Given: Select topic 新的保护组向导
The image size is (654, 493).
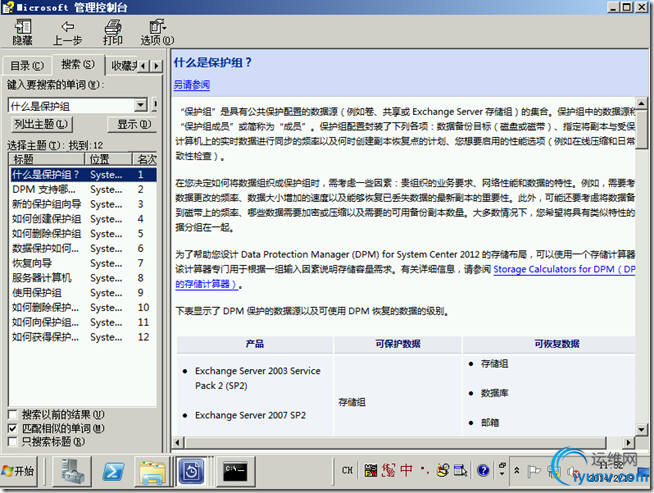Looking at the screenshot, I should [x=83, y=204].
